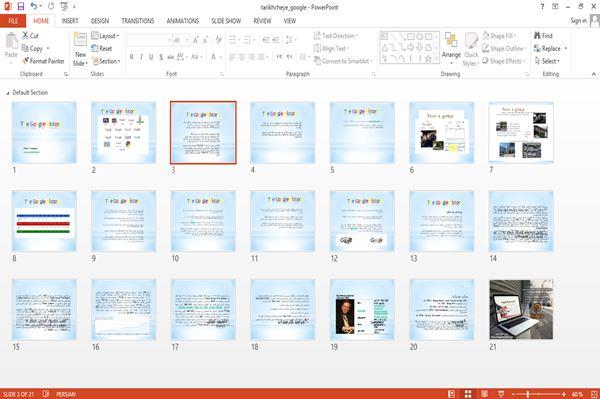
Task: Open Ribbon Display Options
Action: 555,7
